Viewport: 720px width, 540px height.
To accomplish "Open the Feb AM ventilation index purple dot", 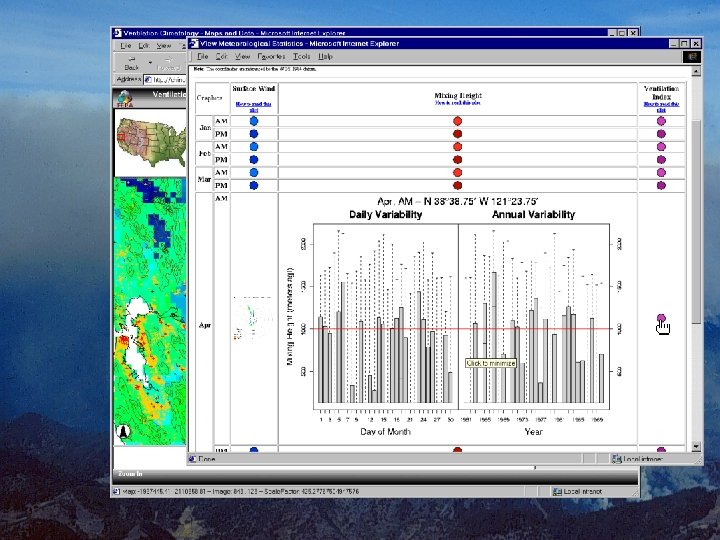I will pos(661,146).
